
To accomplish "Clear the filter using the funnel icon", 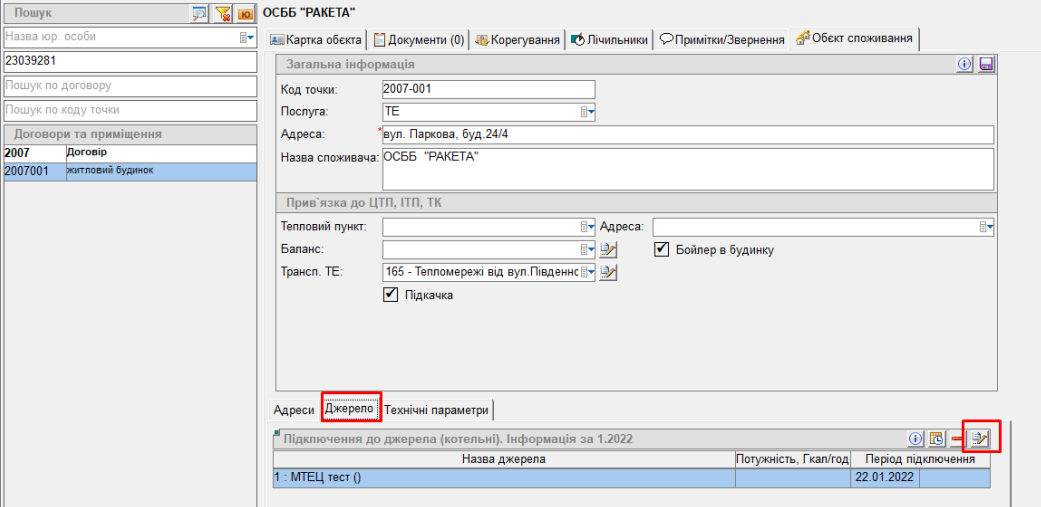I will (x=222, y=14).
